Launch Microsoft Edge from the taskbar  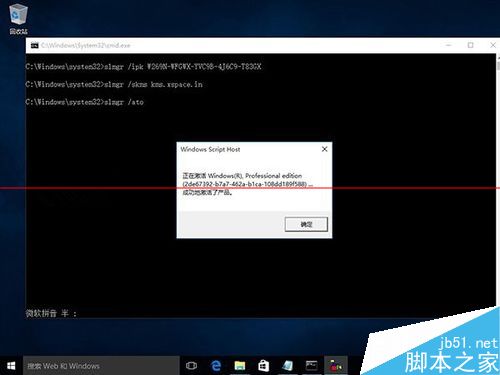click(216, 366)
